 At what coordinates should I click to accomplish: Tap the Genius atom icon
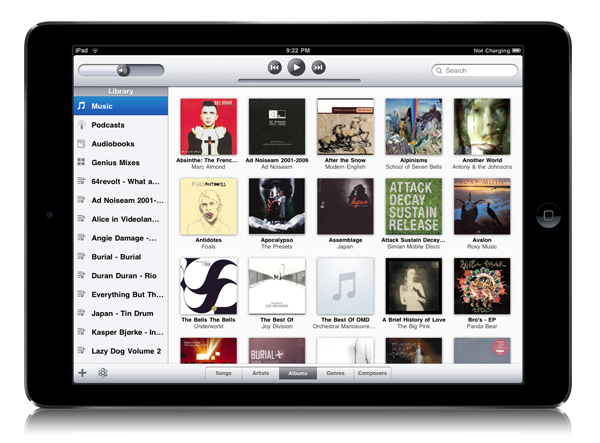point(103,373)
